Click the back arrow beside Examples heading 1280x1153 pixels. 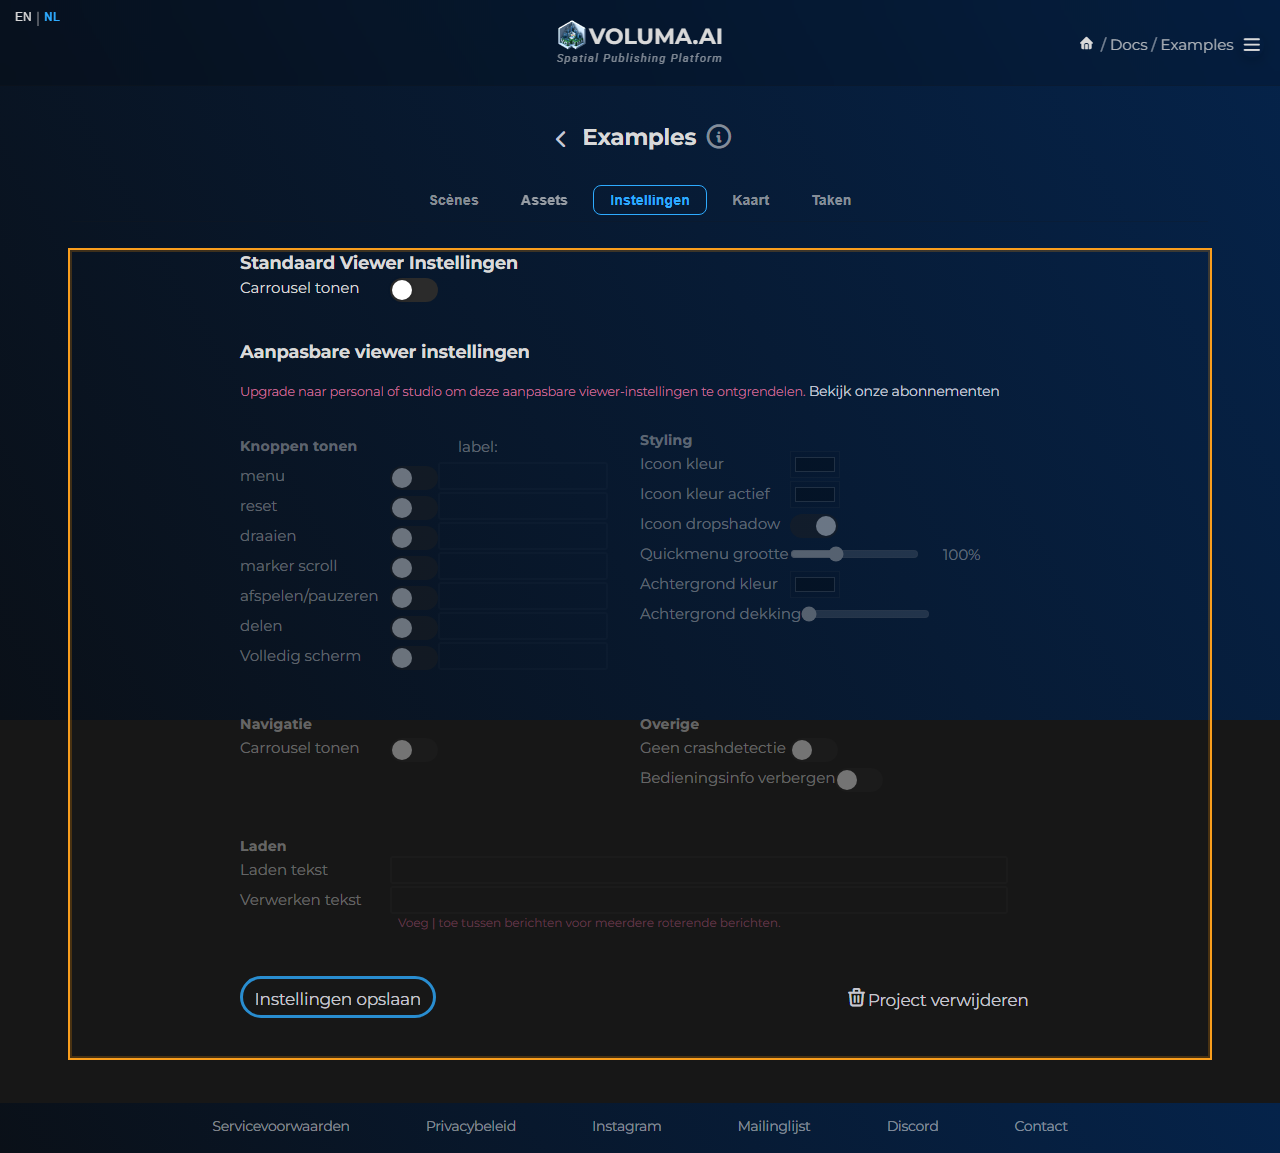561,139
